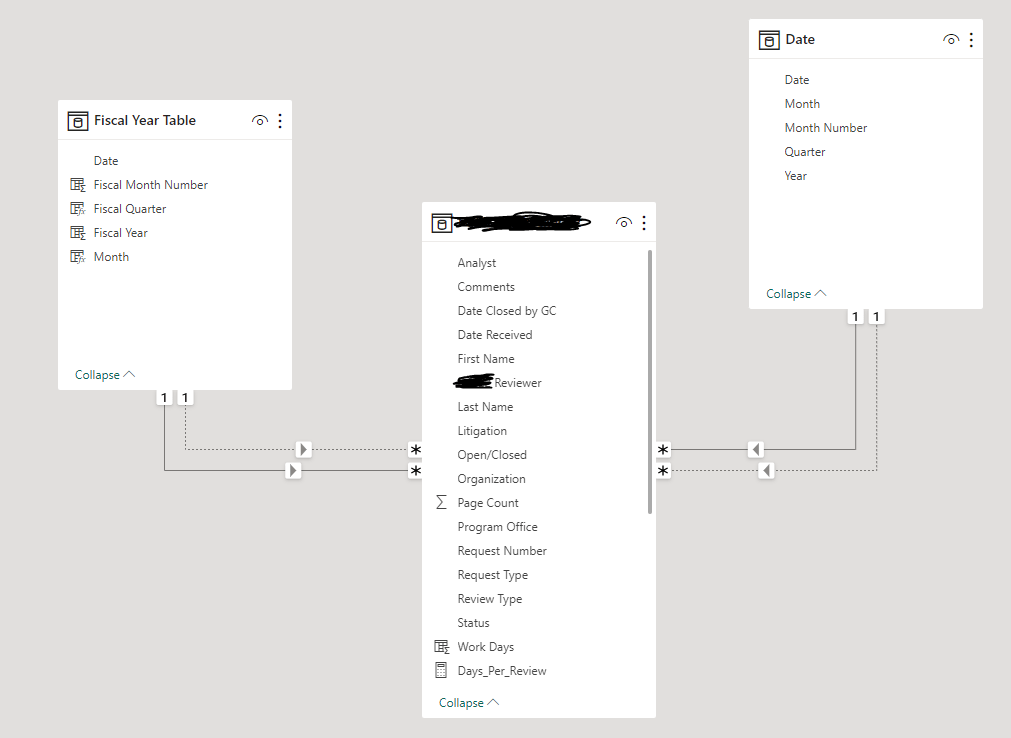Click the table icon on the Date table header
Image resolution: width=1011 pixels, height=738 pixels.
(x=768, y=39)
